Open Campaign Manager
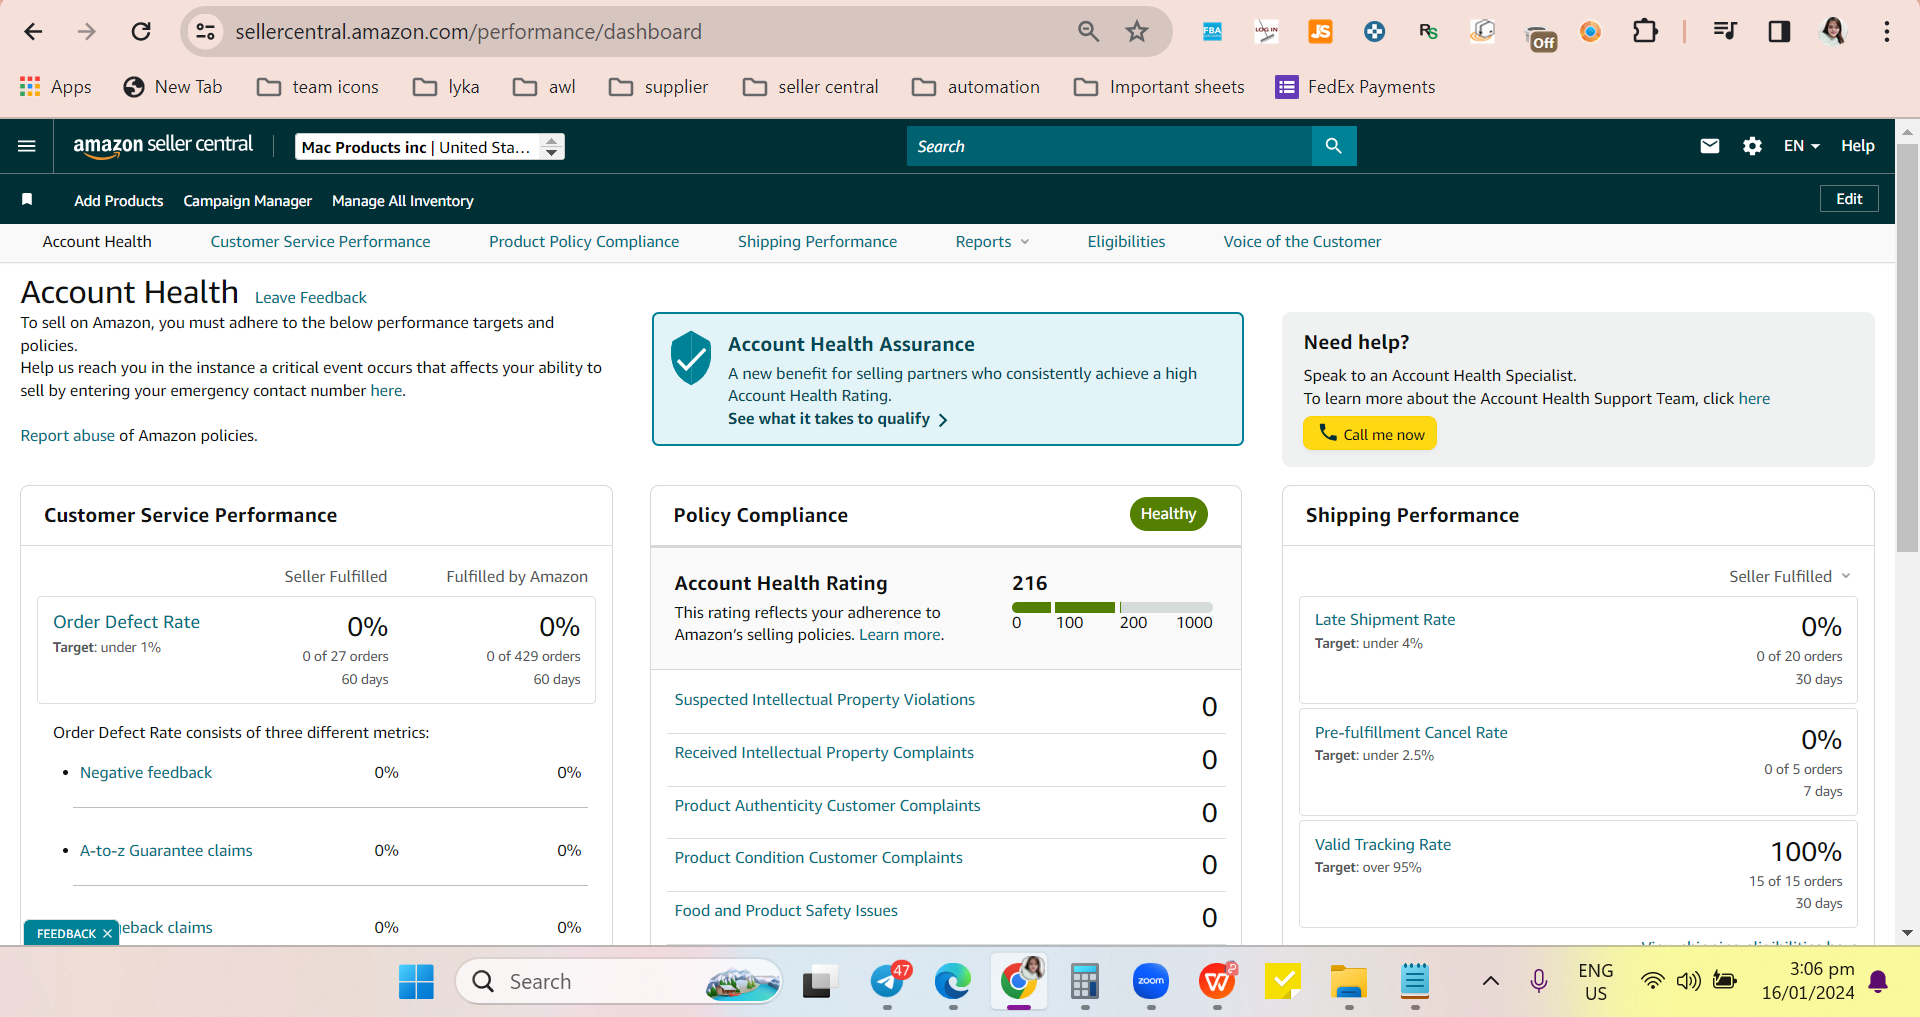 (x=247, y=201)
